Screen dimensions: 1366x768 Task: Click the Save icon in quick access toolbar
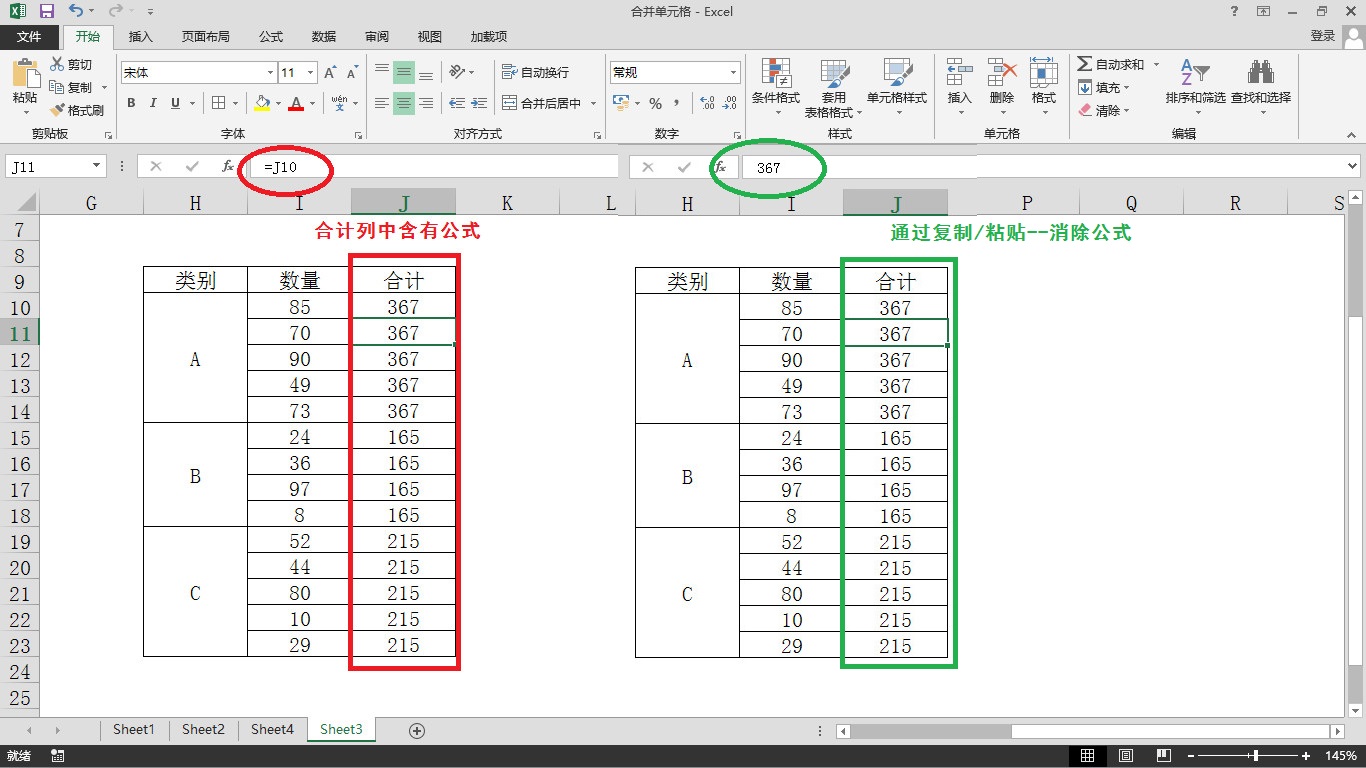[x=46, y=11]
